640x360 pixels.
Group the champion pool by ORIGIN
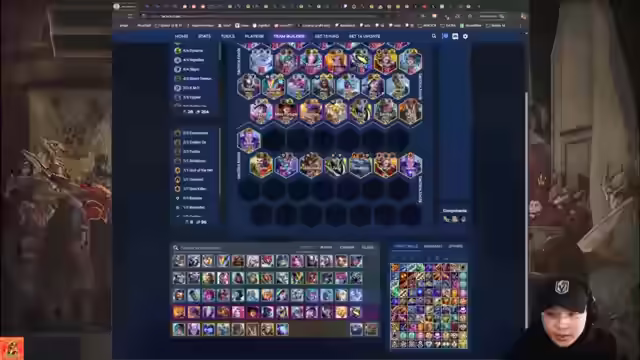click(347, 247)
